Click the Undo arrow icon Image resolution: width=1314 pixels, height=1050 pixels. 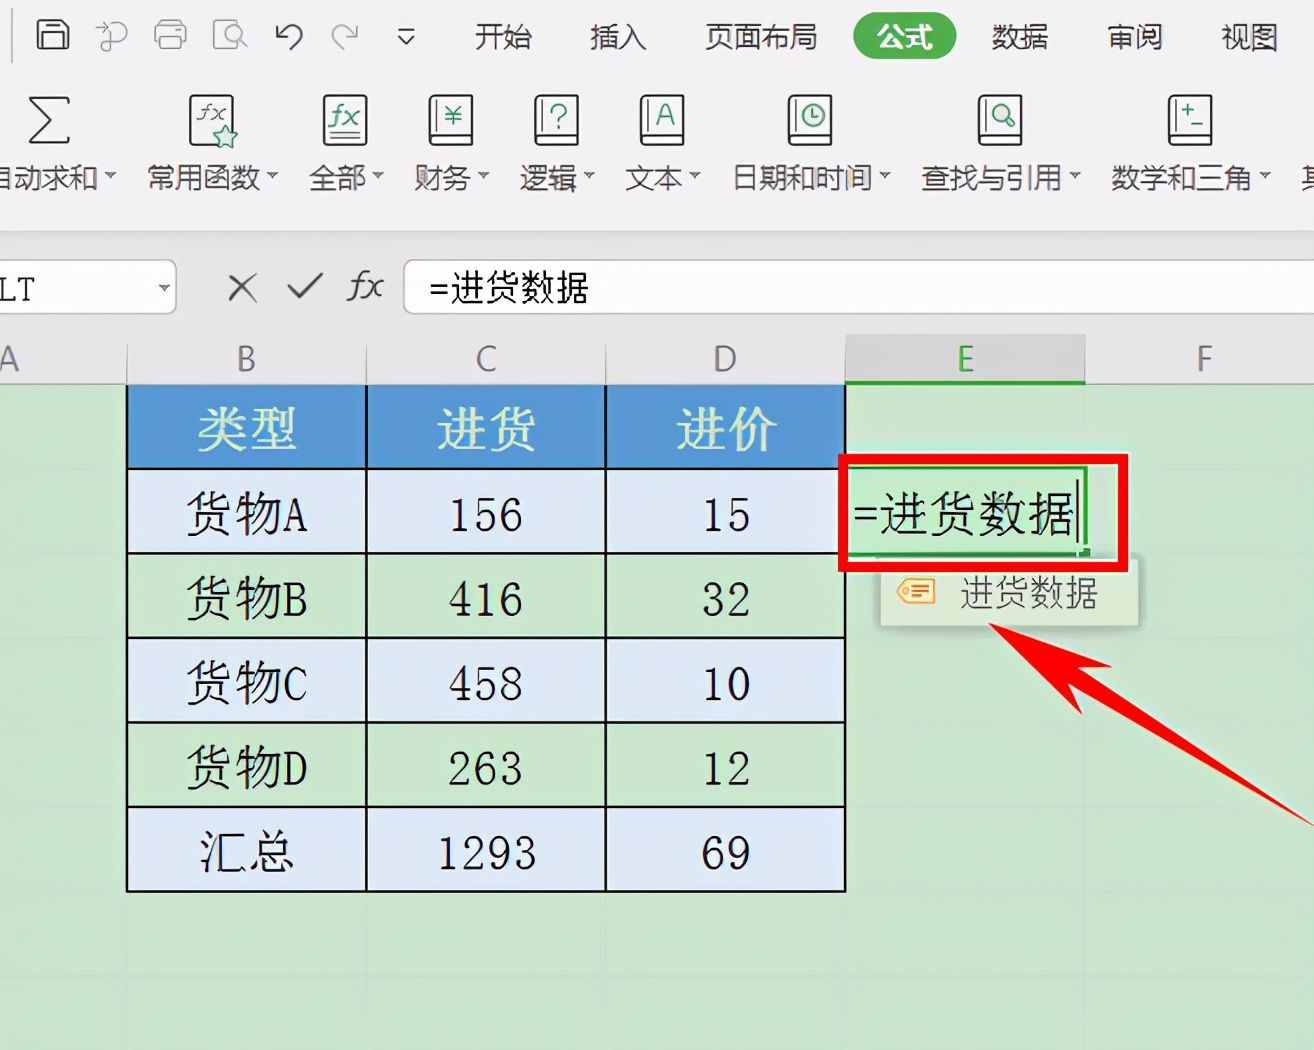(289, 37)
